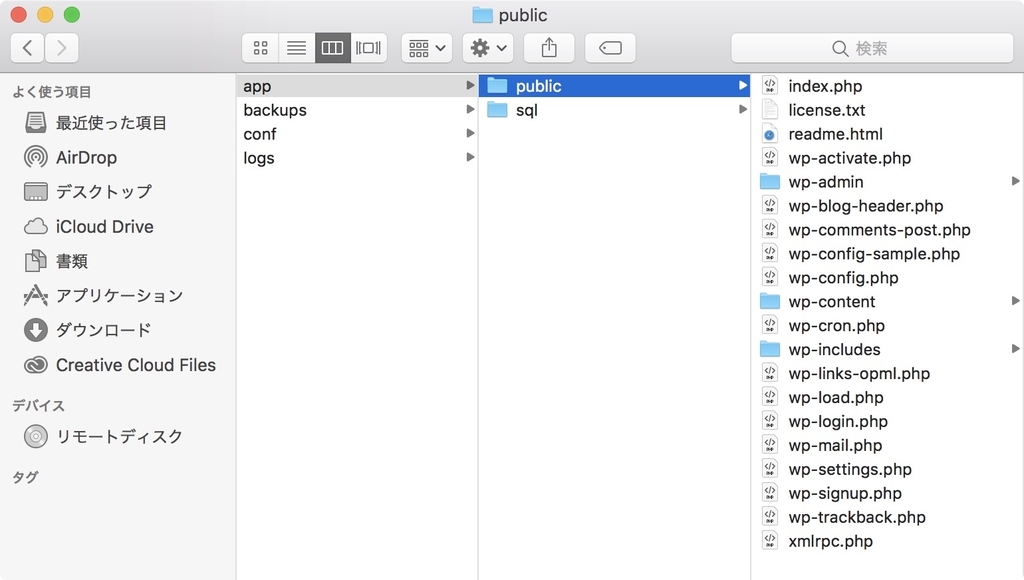Switch to icon view
Image resolution: width=1024 pixels, height=580 pixels.
click(261, 48)
